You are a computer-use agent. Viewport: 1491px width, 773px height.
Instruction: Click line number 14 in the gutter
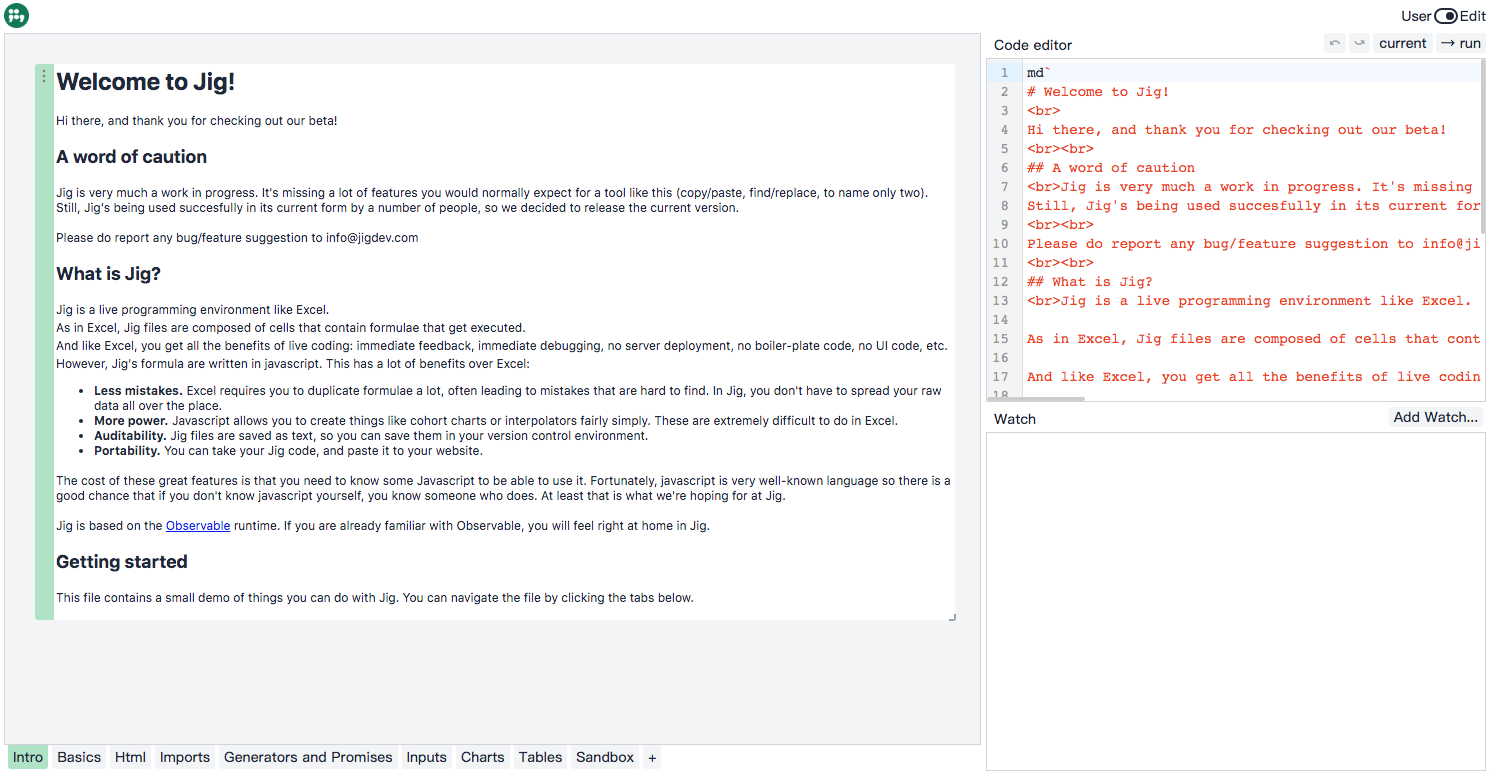[x=1001, y=320]
